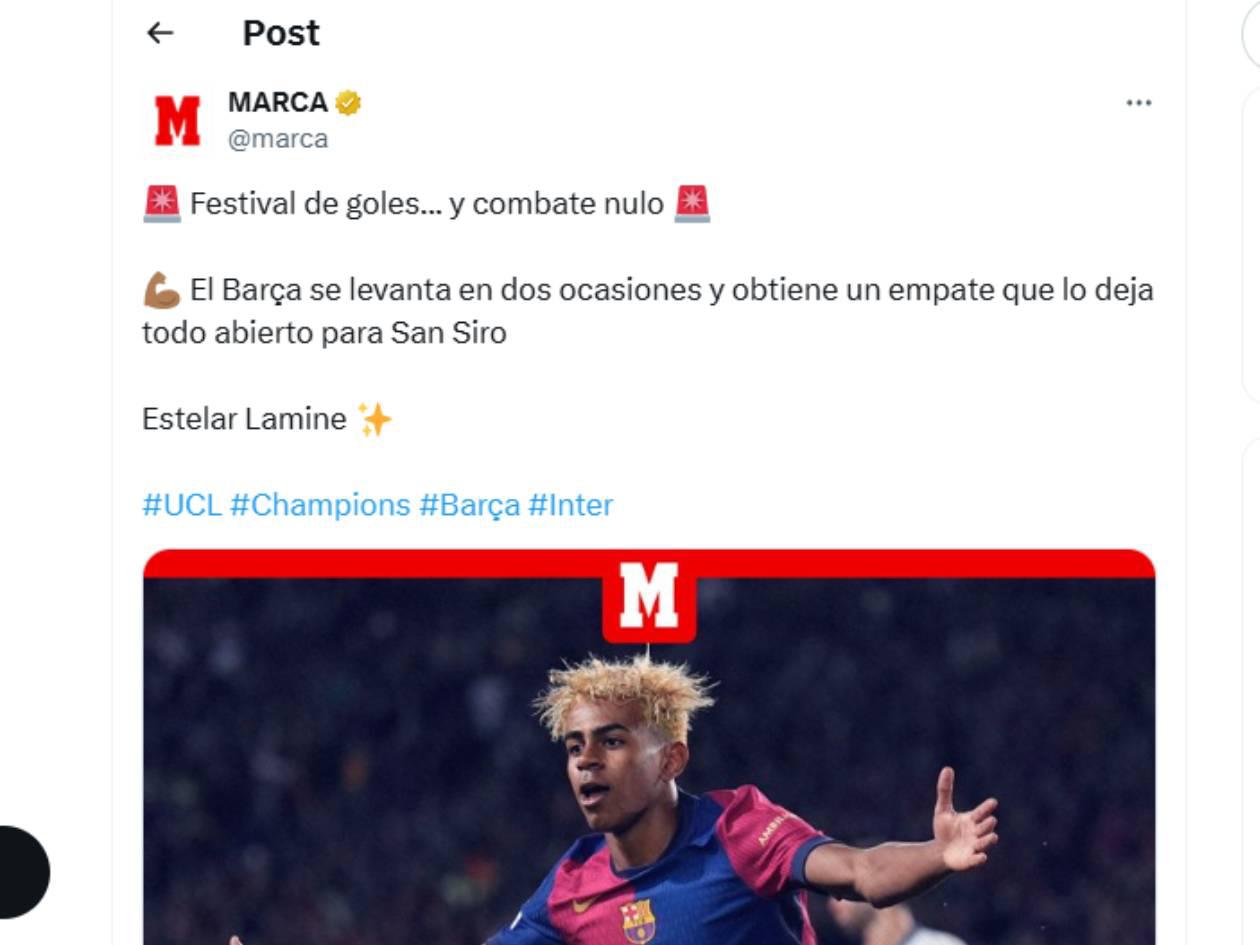Open the MARCA red M profile avatar
1260x945 pixels.
[x=177, y=121]
